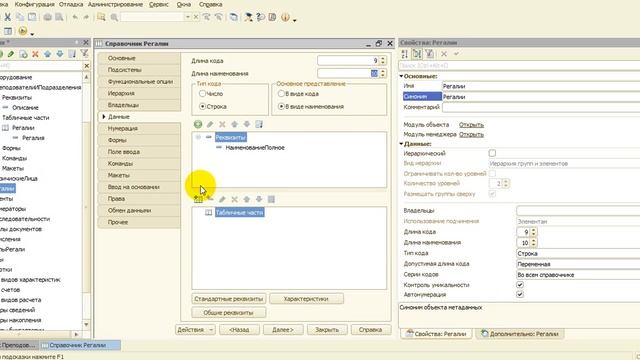Viewport: 640px width, 360px height.
Task: Toggle Ограничивать кол-во уровней checkbox
Action: click(x=492, y=173)
